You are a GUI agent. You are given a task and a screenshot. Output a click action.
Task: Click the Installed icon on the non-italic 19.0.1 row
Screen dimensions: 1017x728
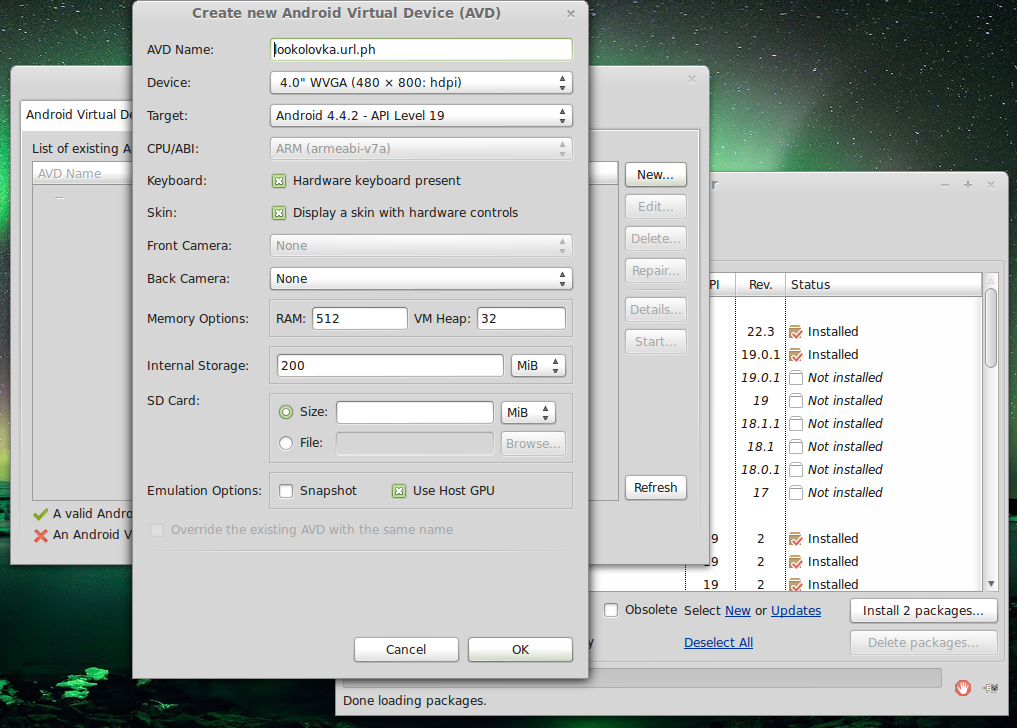(x=796, y=355)
